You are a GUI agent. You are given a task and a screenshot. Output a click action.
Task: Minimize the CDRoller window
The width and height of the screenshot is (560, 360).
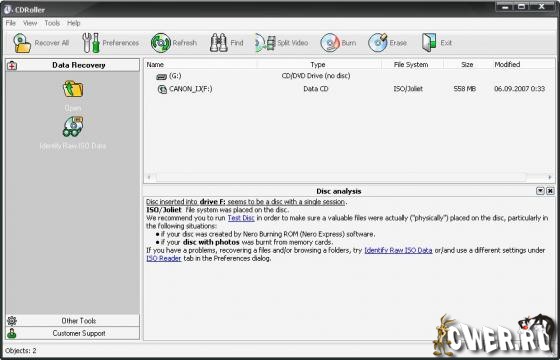click(x=506, y=7)
